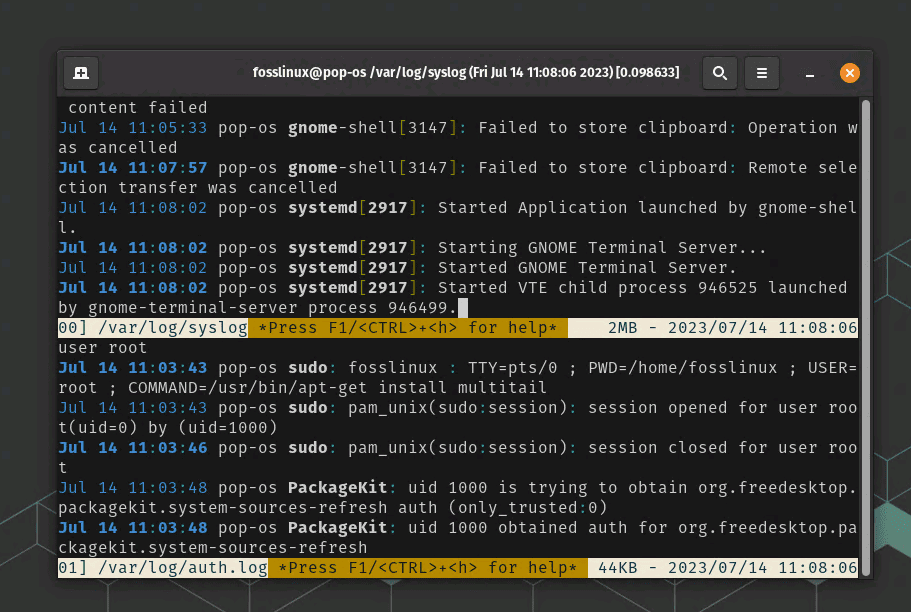
Task: Click the 11:05:33 gnome-shell log line
Action: point(458,128)
